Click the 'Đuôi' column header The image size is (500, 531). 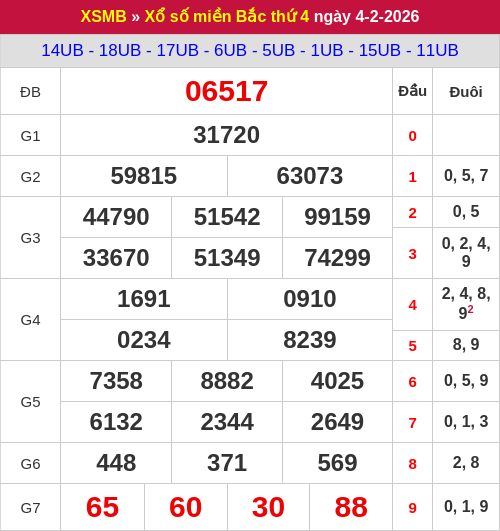point(466,92)
